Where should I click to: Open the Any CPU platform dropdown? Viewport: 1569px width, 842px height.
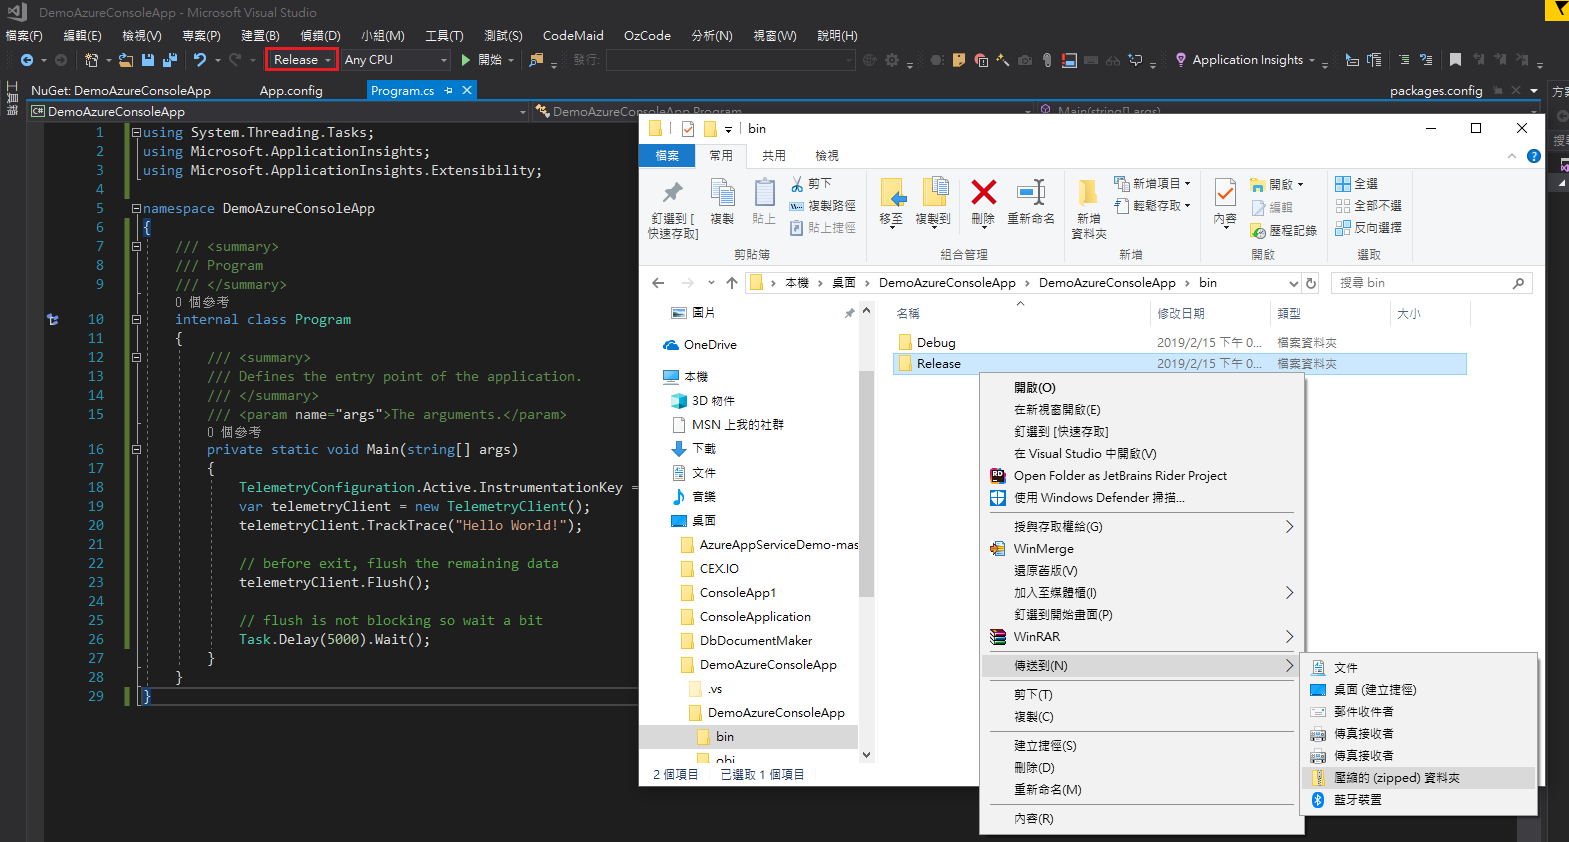pos(395,60)
